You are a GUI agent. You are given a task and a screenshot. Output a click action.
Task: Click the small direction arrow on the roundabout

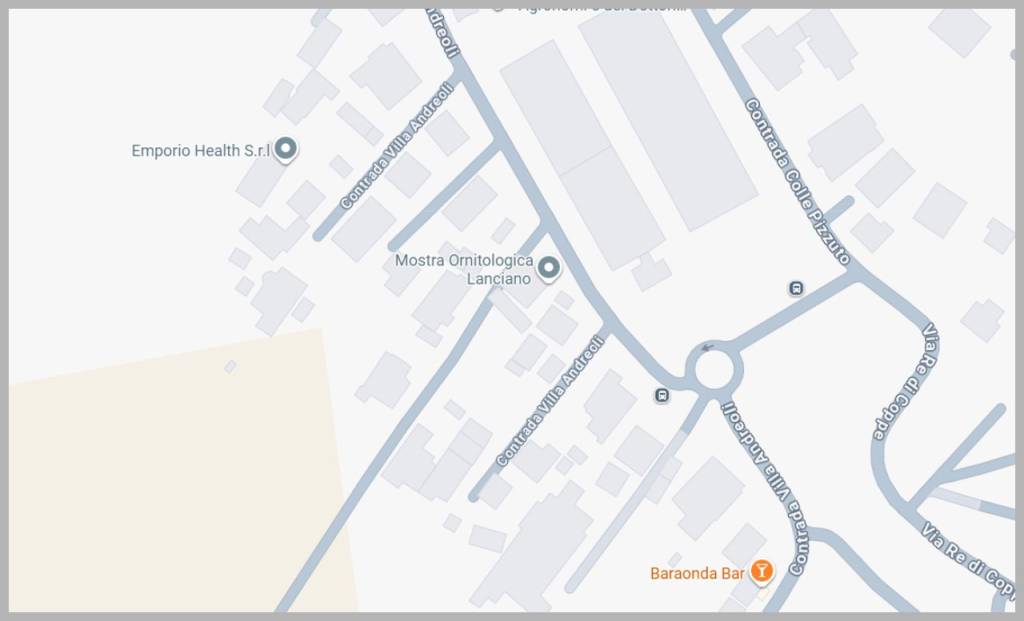707,348
